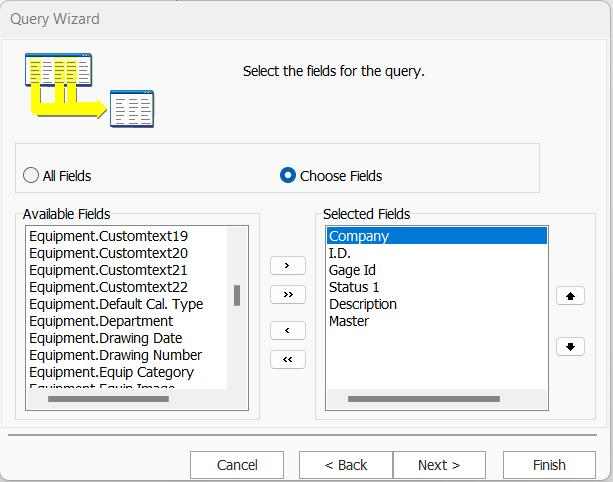613x482 pixels.
Task: Click the remove single field arrow button
Action: click(x=288, y=330)
